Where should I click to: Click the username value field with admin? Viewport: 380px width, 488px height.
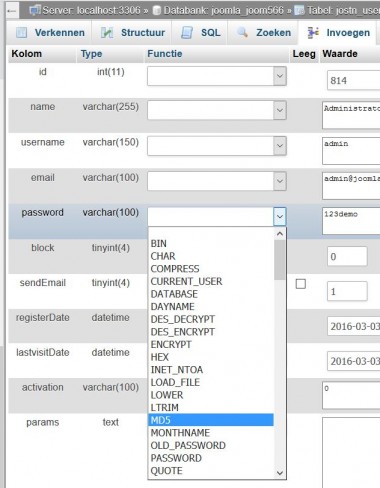[351, 151]
